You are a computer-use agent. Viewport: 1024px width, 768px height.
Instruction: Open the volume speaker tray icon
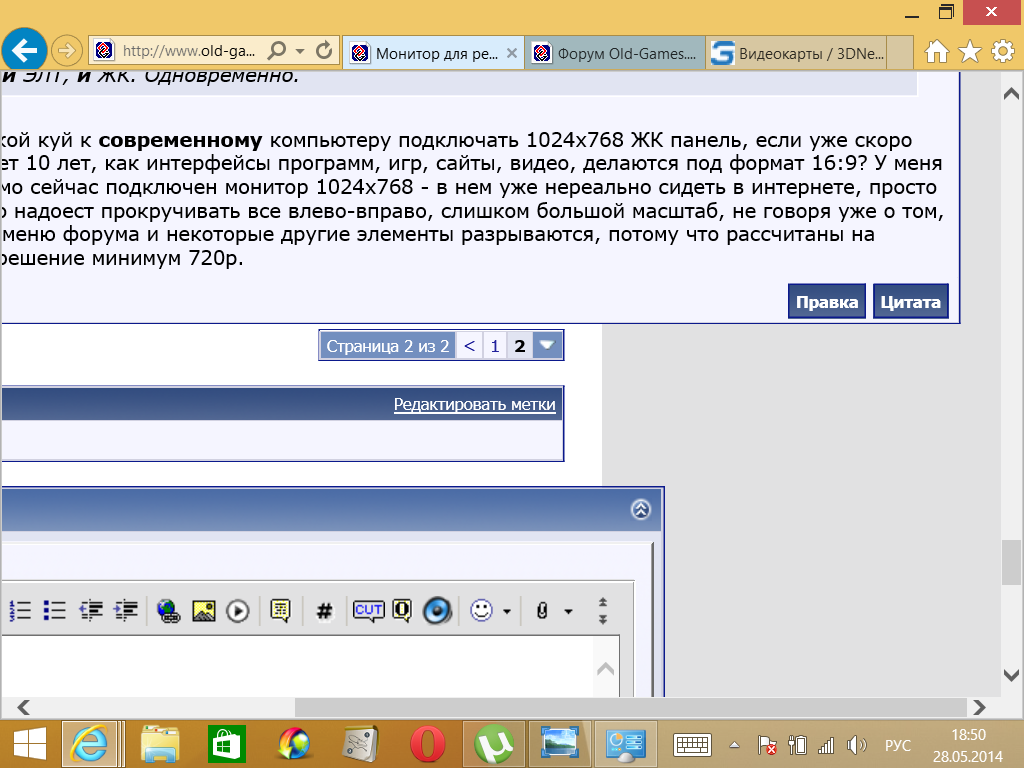click(856, 745)
